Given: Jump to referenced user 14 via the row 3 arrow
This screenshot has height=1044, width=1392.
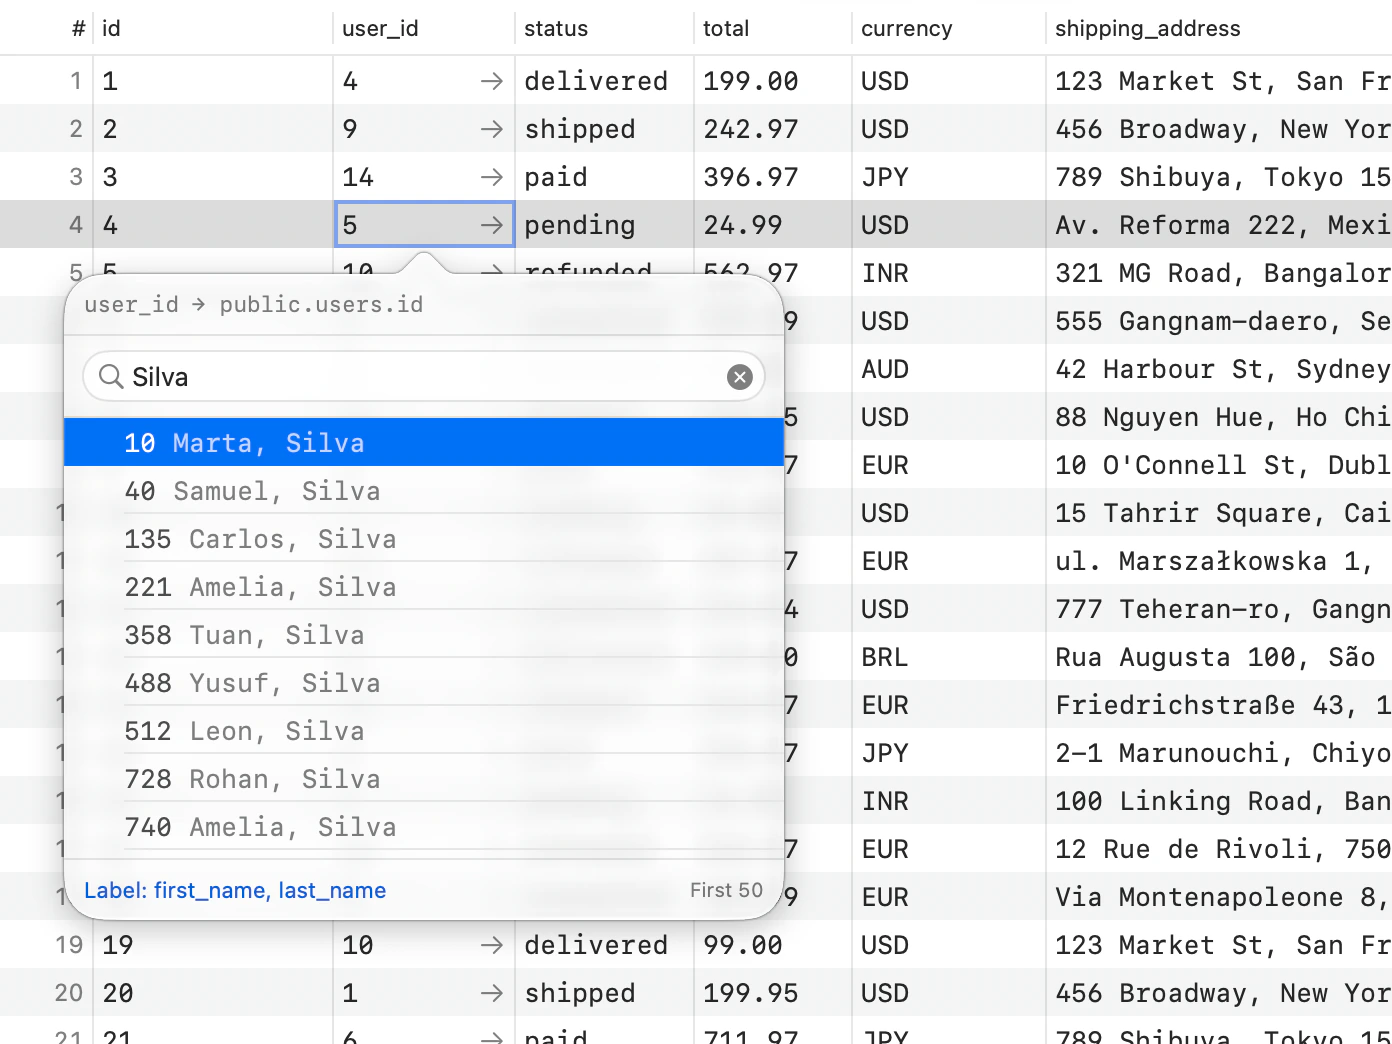Looking at the screenshot, I should [x=491, y=177].
